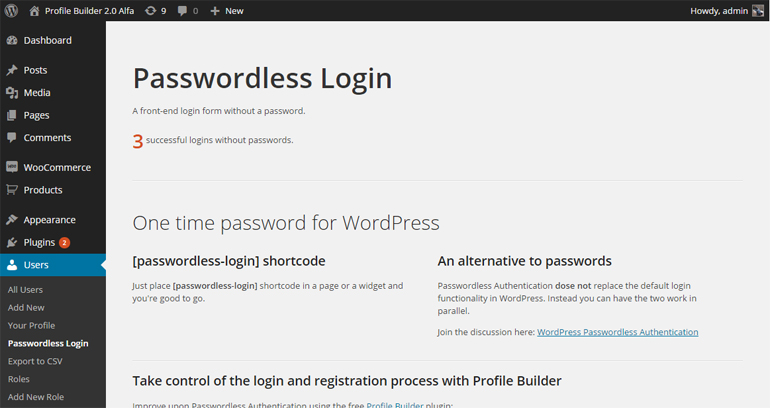This screenshot has height=408, width=770.
Task: Open the updates icon showing 9
Action: (x=150, y=11)
